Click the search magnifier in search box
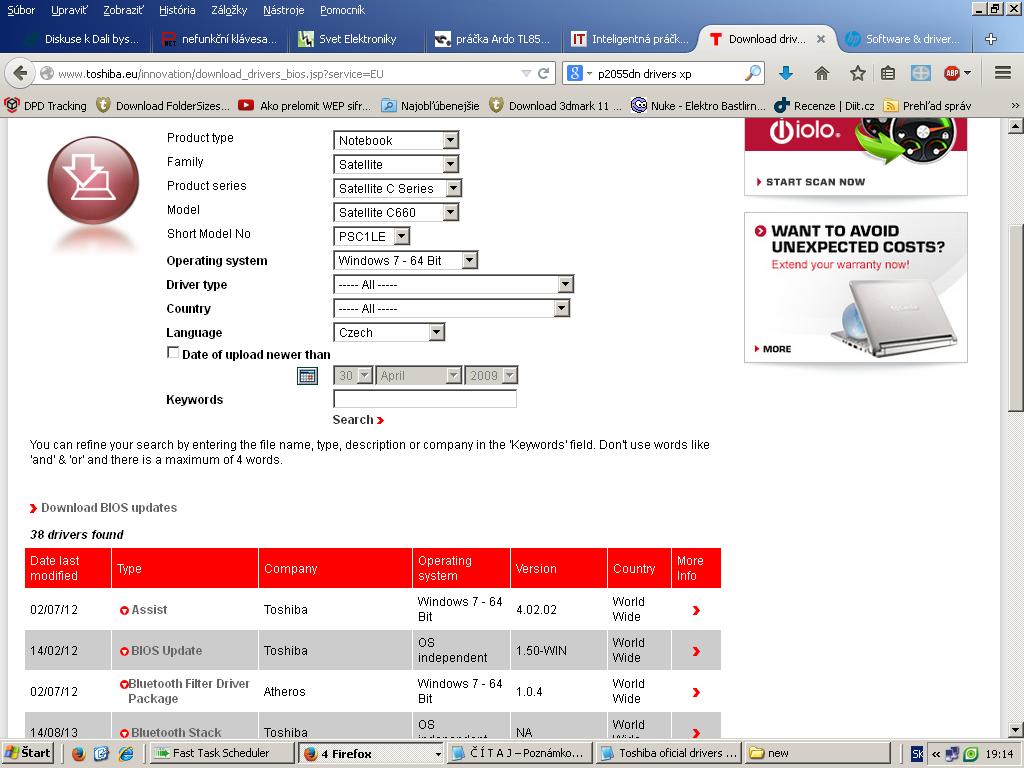 (x=753, y=73)
